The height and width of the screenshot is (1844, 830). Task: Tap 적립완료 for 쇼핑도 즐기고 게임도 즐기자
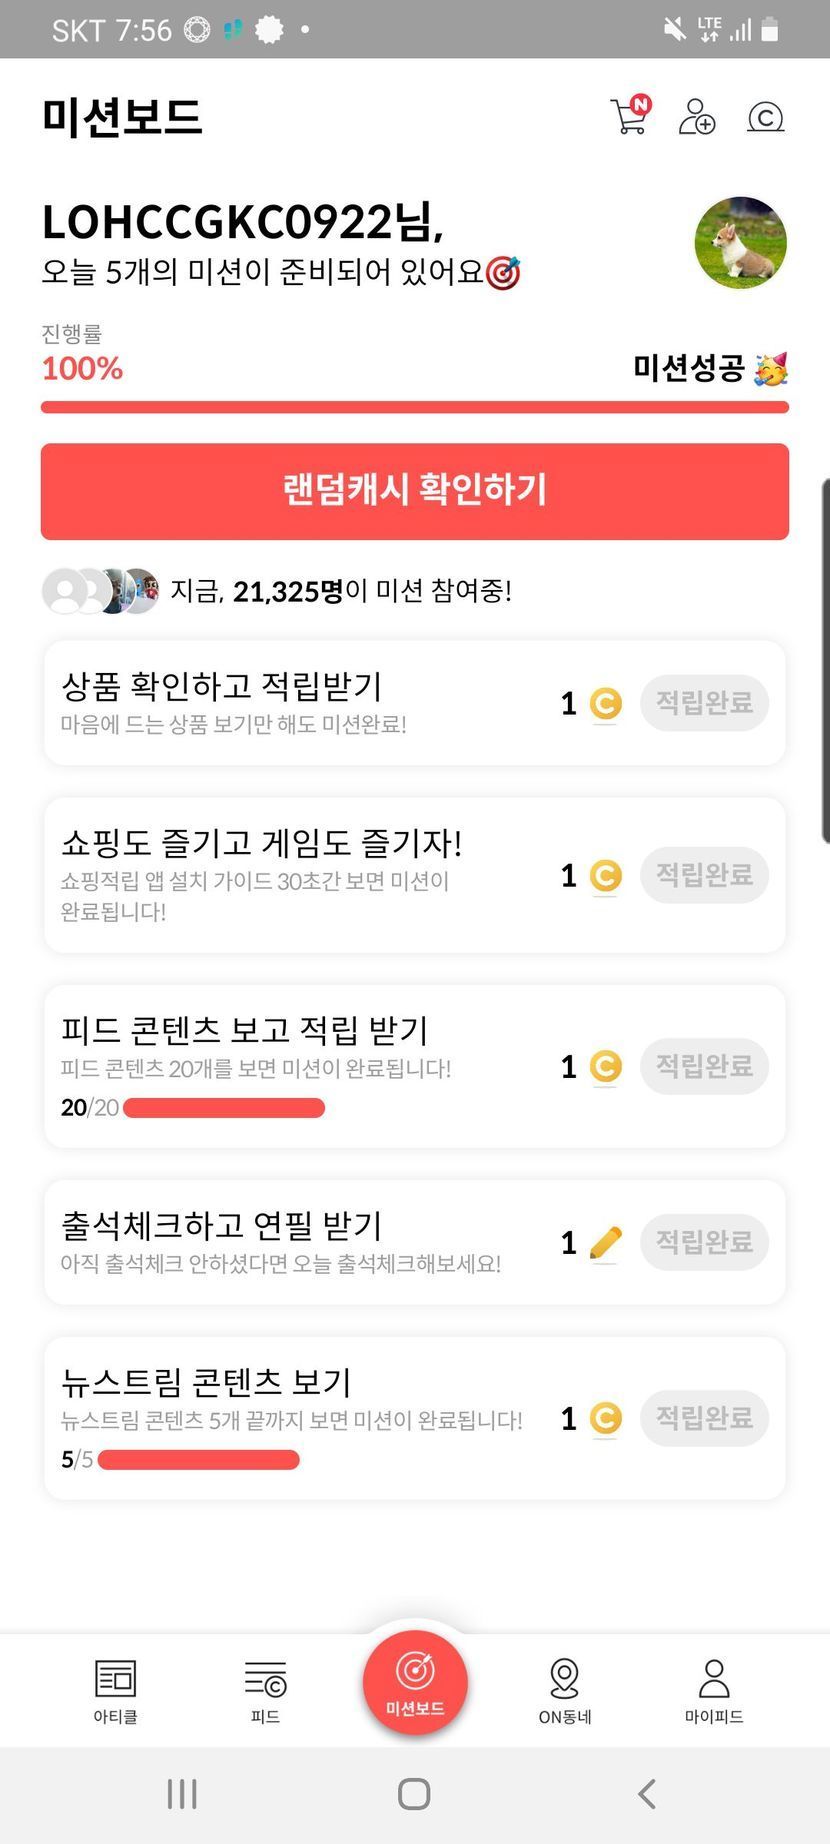point(704,875)
